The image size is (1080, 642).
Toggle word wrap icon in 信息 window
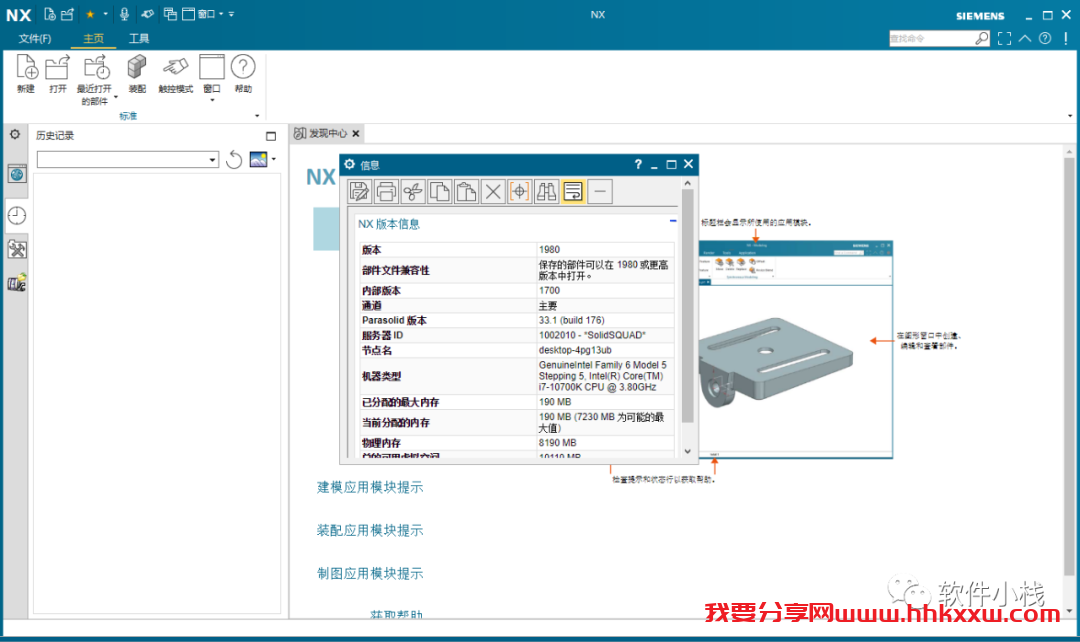coord(573,191)
